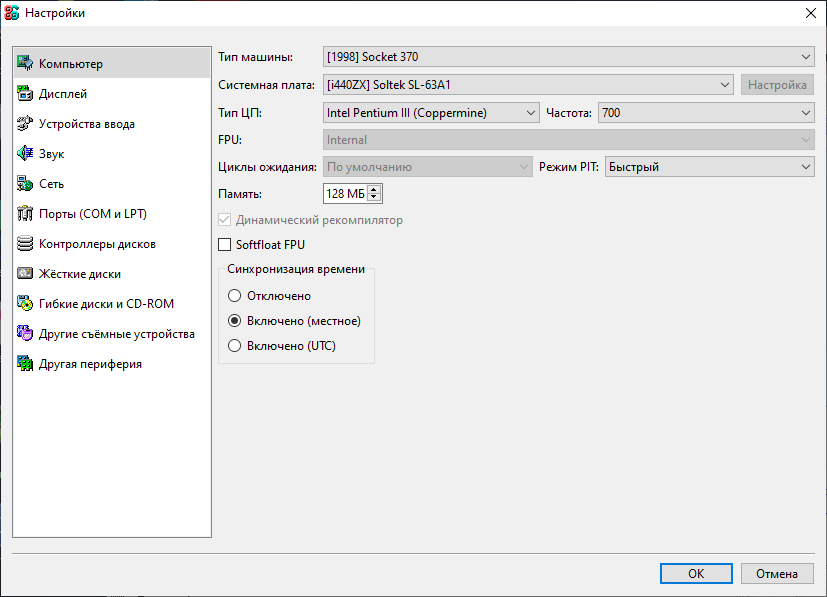Image resolution: width=827 pixels, height=597 pixels.
Task: Click the Дисплей monitor icon in sidebar
Action: tap(25, 94)
